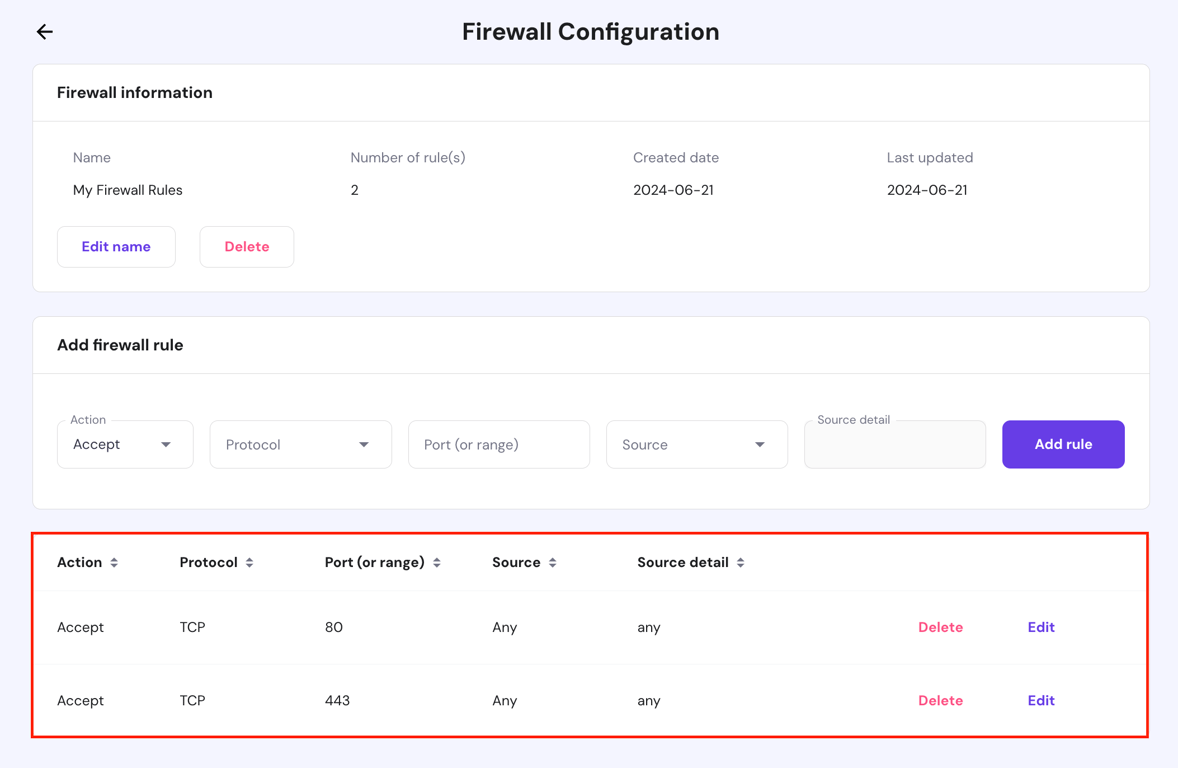Open the Action dropdown showing Accept
This screenshot has height=768, width=1178.
coord(125,444)
